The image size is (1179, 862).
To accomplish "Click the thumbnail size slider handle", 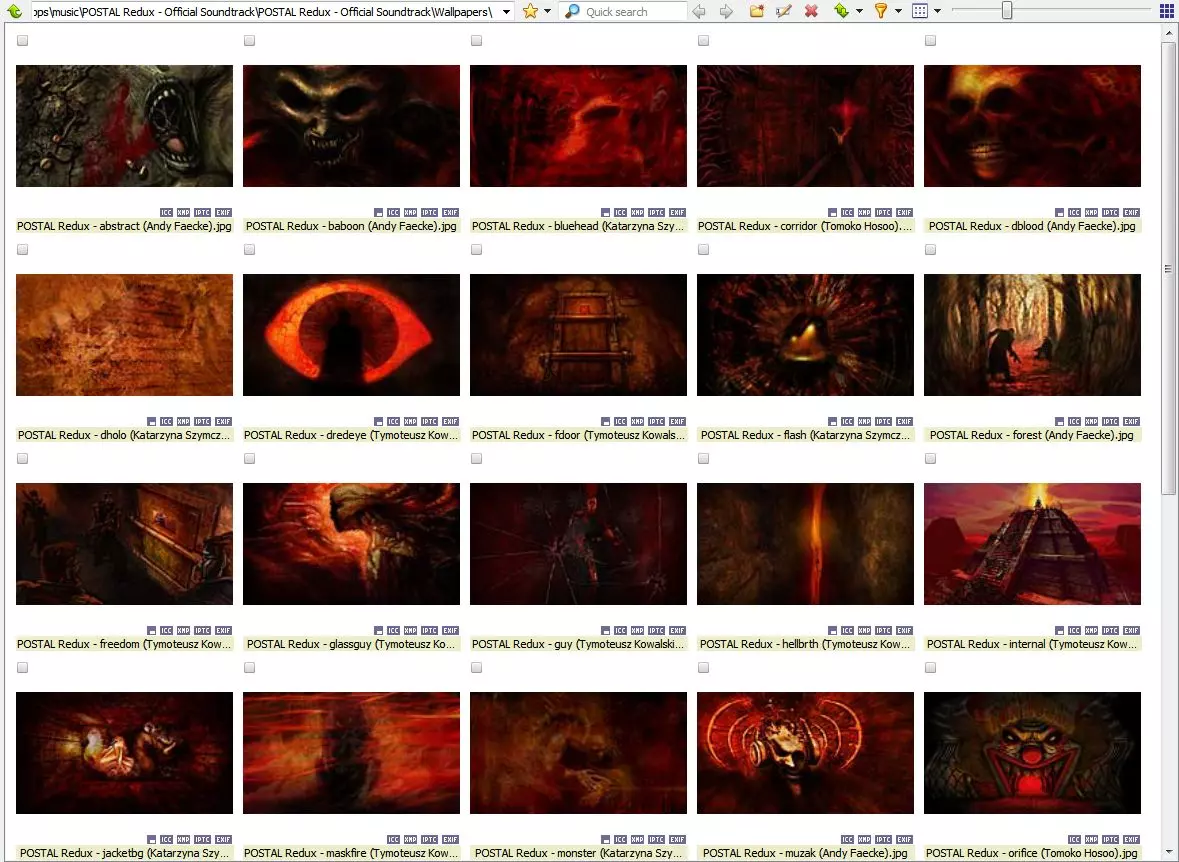I will (1007, 11).
